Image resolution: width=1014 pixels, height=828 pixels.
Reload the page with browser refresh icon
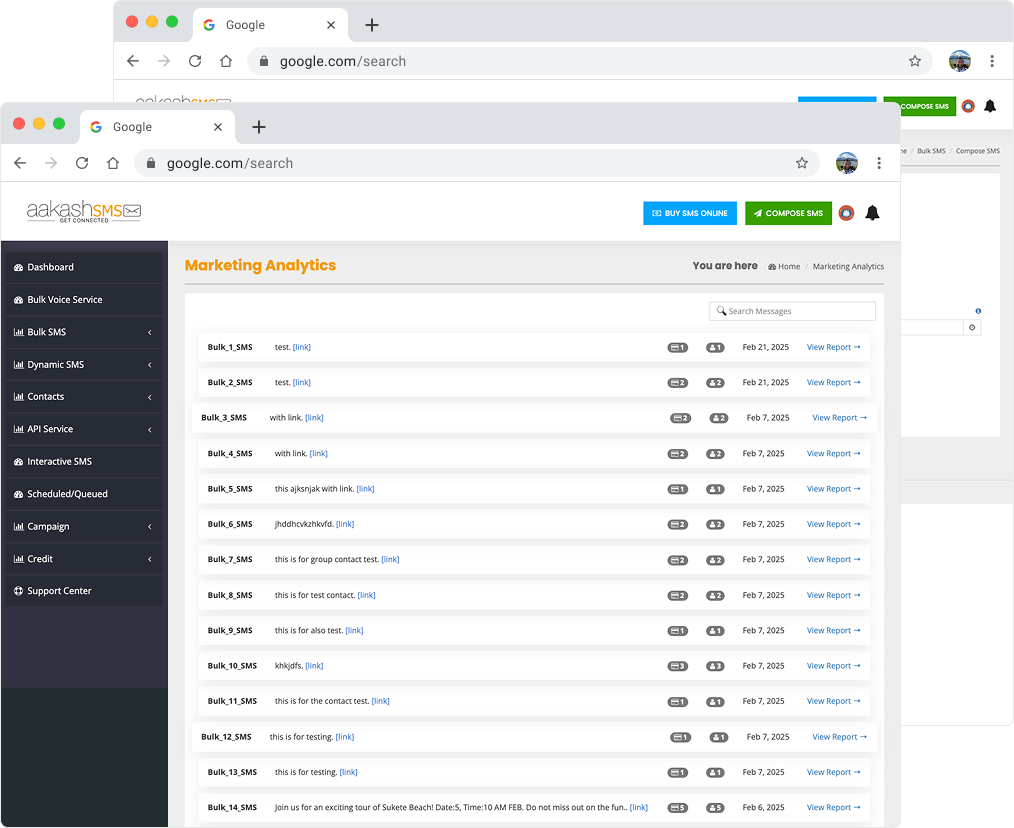(x=82, y=163)
